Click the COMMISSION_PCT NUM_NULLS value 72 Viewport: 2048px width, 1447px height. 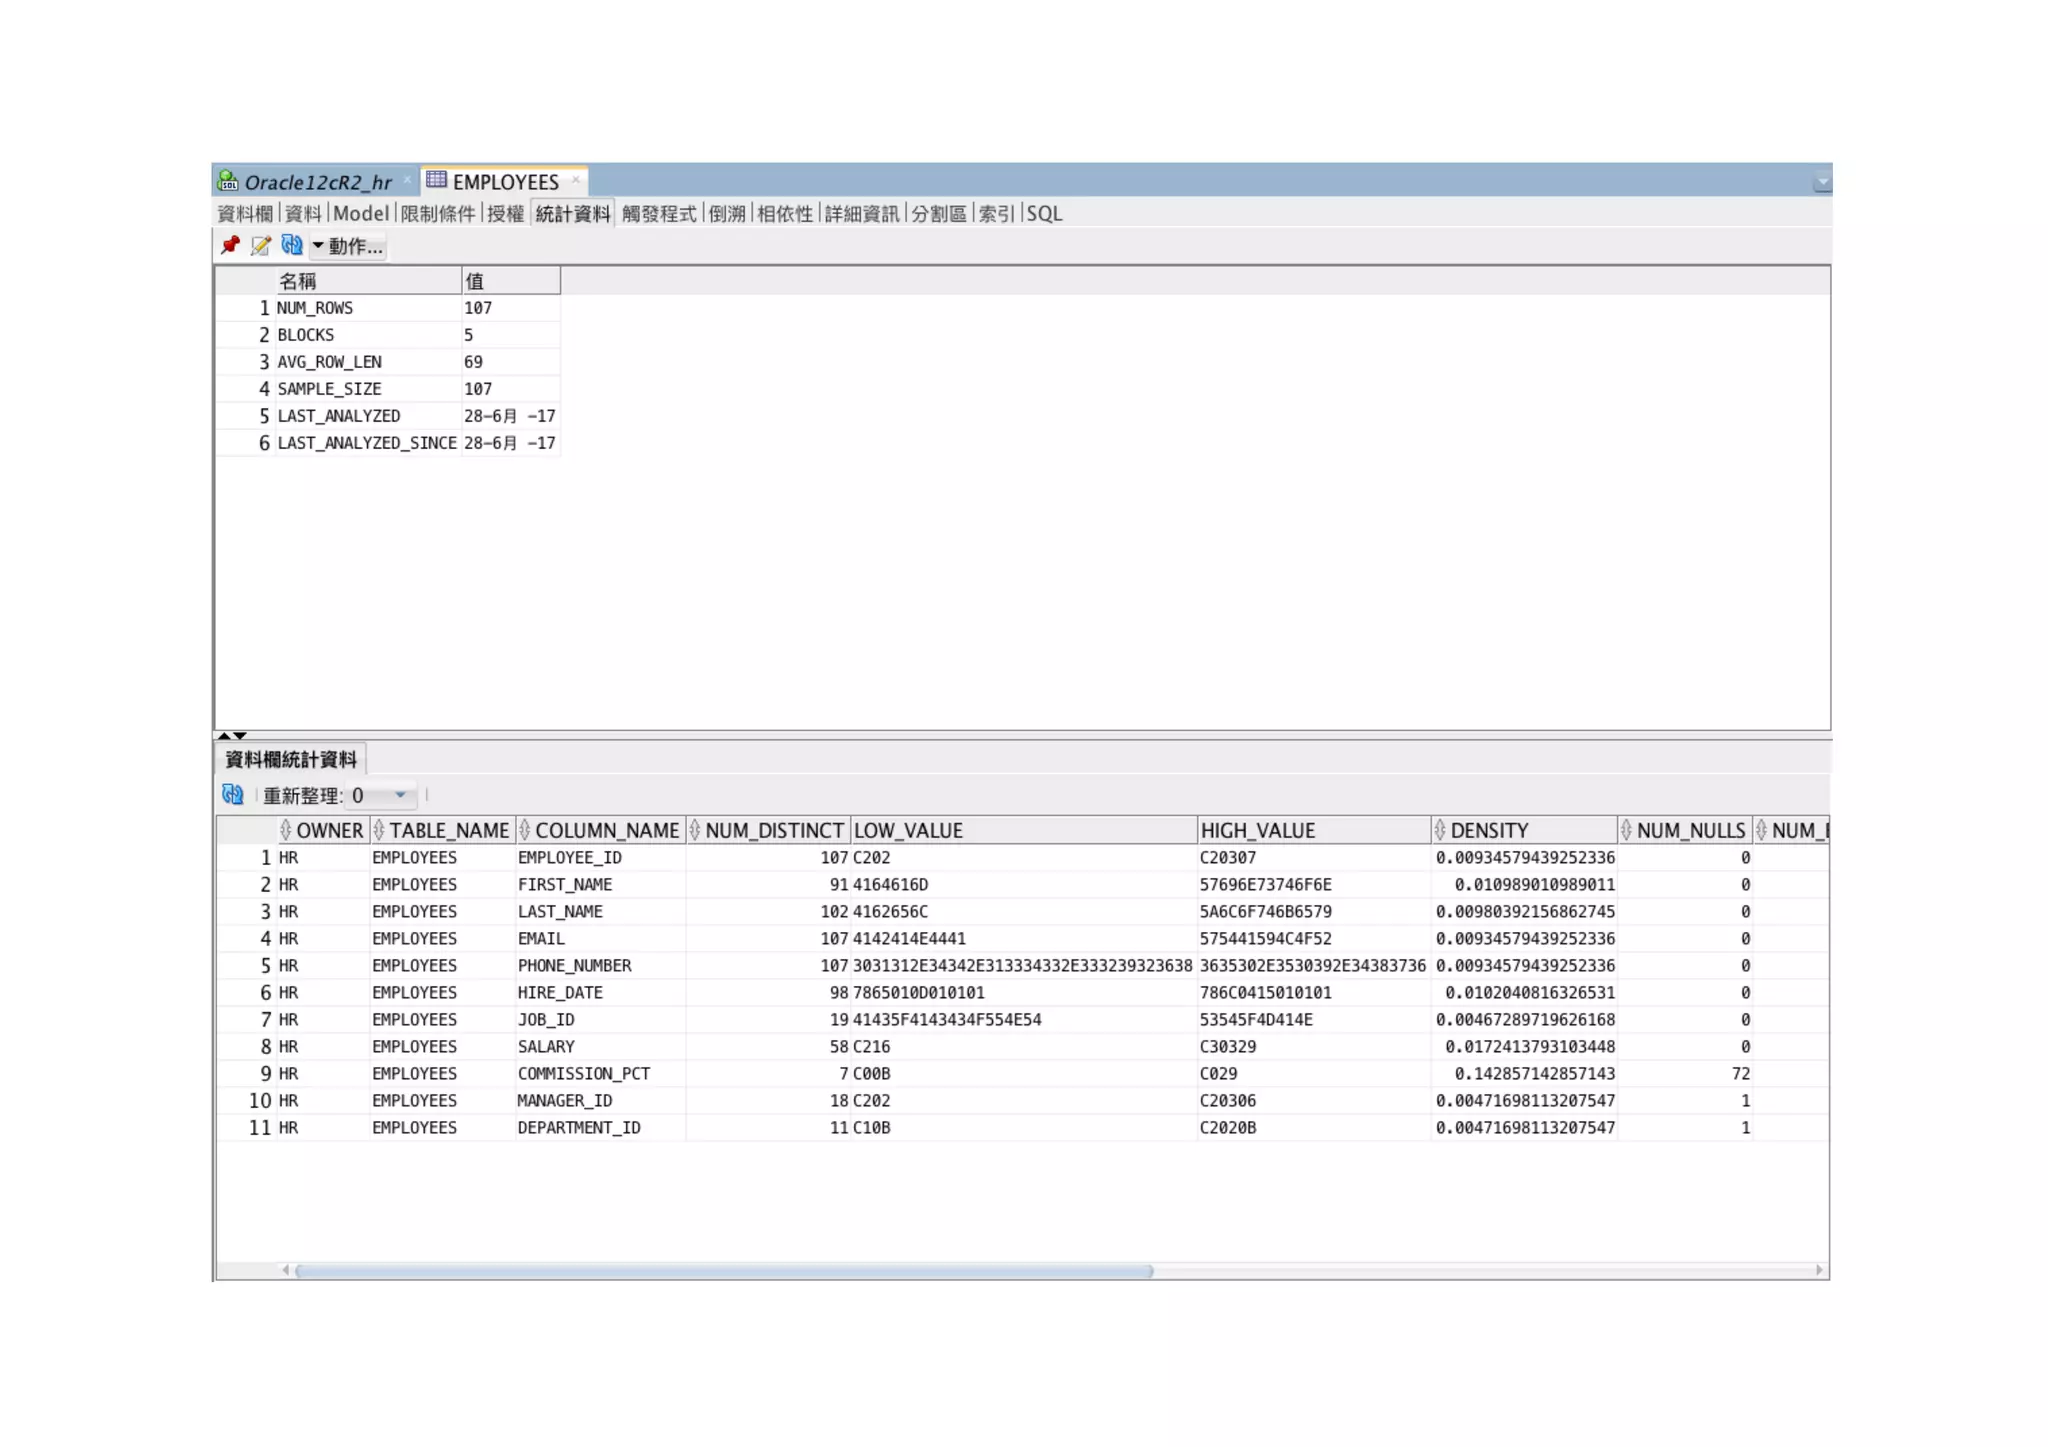(x=1741, y=1074)
